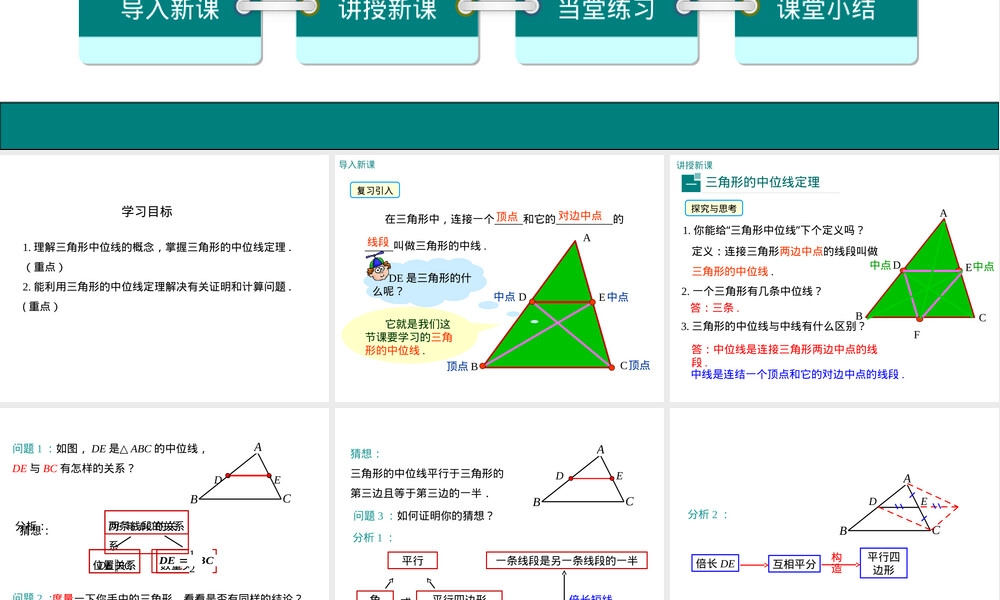Open the 三角形的中位线定理 slide thumbnail
1000x600 pixels.
834,278
